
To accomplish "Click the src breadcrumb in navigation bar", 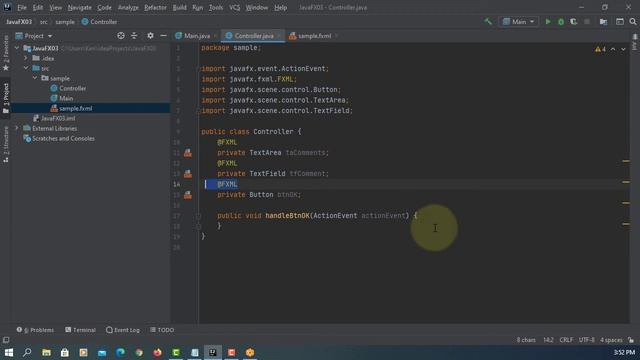I will click(44, 22).
